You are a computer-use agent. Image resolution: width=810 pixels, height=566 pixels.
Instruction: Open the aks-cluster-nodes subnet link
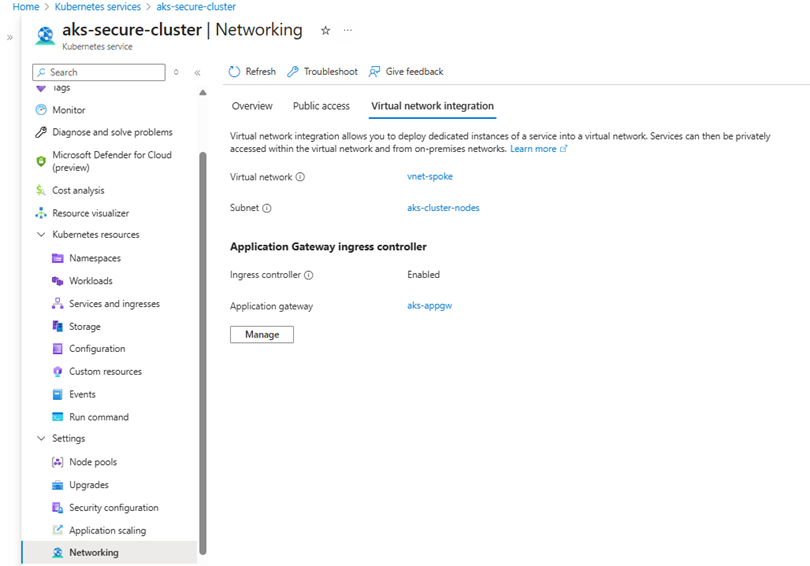click(x=443, y=208)
